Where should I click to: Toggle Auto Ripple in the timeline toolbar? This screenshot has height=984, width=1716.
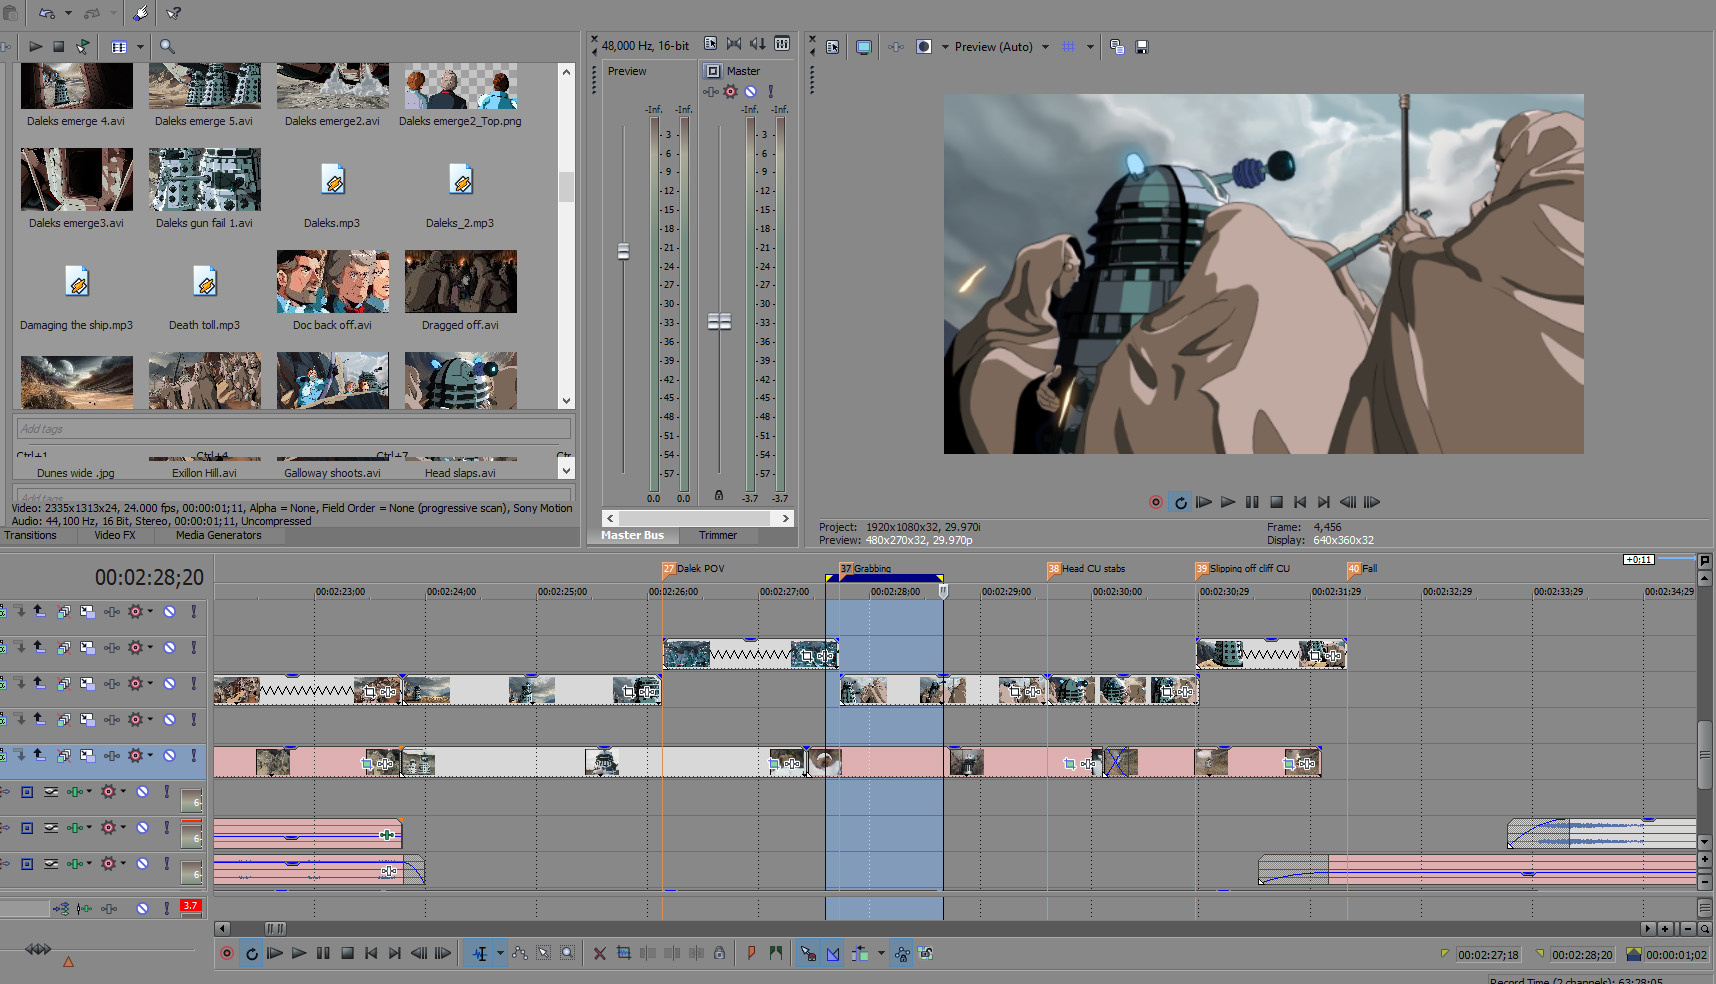[860, 954]
